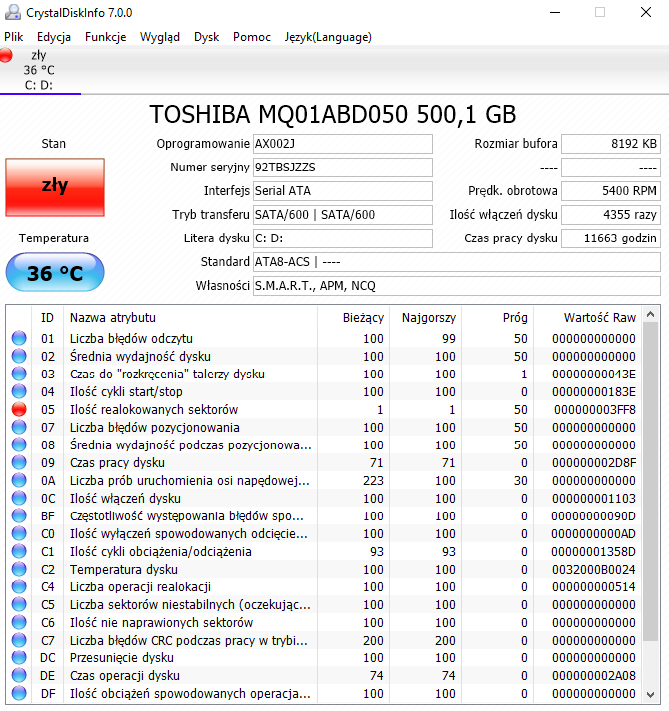Click the blue status icon for attribute C4
This screenshot has width=669, height=711.
19,587
